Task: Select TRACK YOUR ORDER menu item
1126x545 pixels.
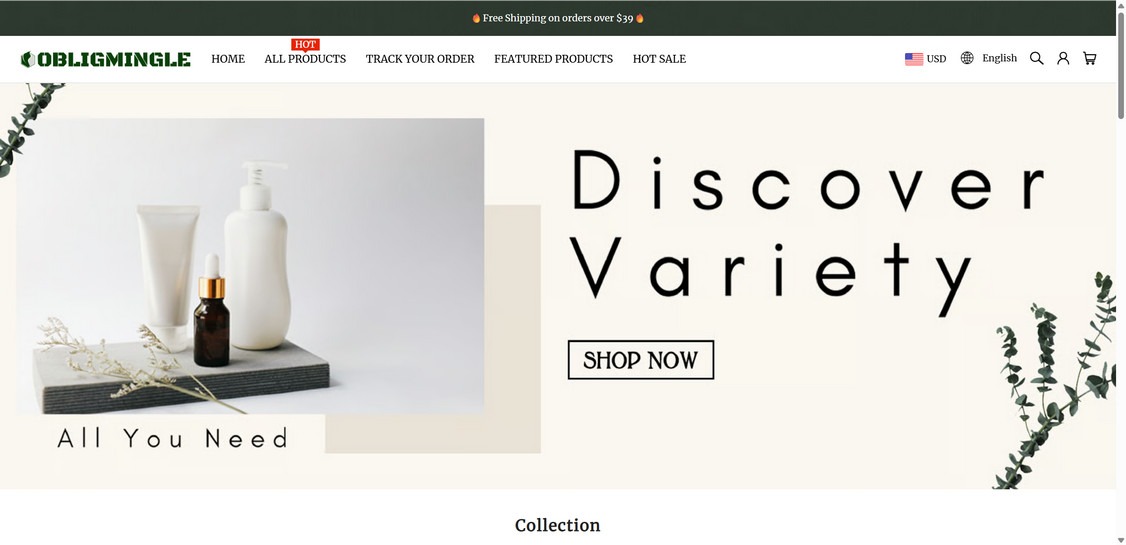Action: tap(420, 59)
